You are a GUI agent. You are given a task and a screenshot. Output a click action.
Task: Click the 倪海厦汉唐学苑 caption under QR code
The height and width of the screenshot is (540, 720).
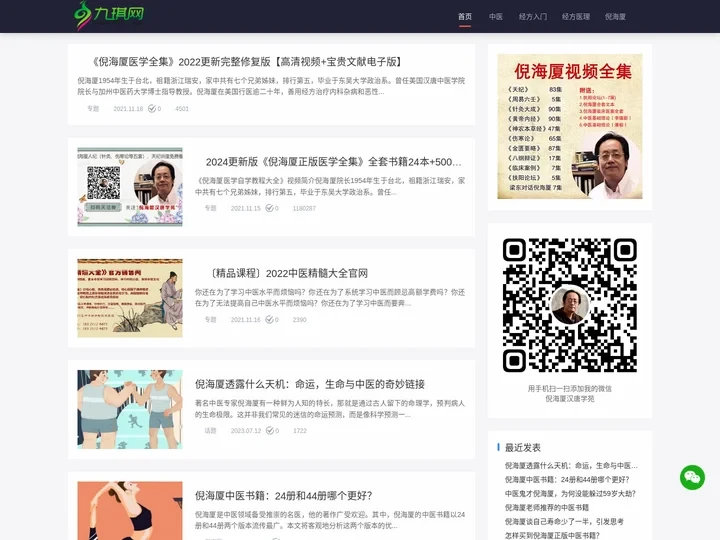tap(570, 399)
